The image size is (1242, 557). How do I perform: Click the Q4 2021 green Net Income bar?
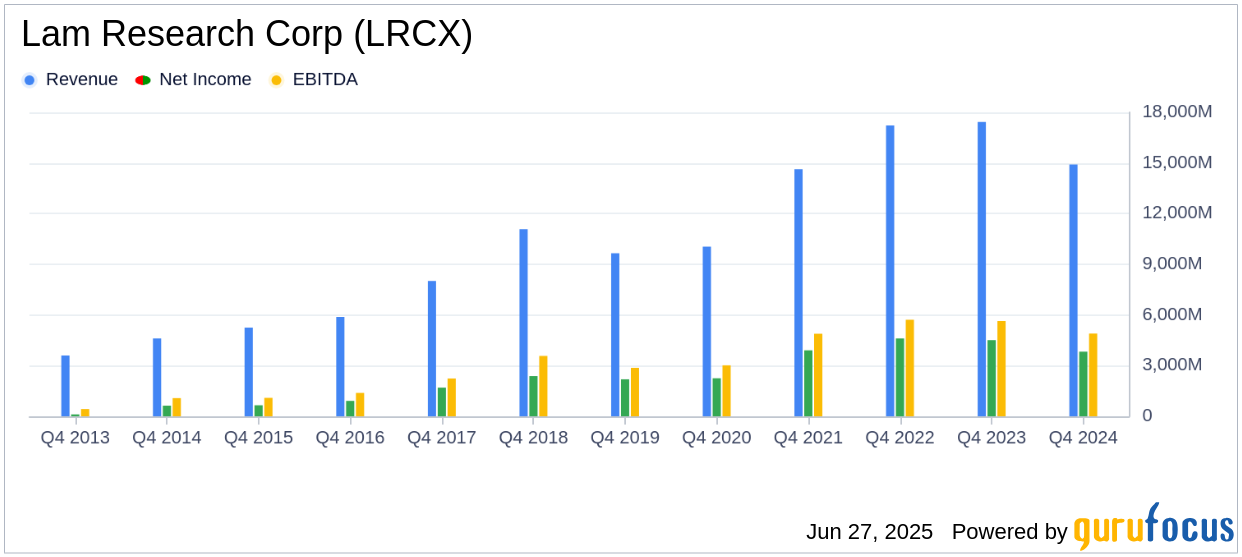coord(808,383)
